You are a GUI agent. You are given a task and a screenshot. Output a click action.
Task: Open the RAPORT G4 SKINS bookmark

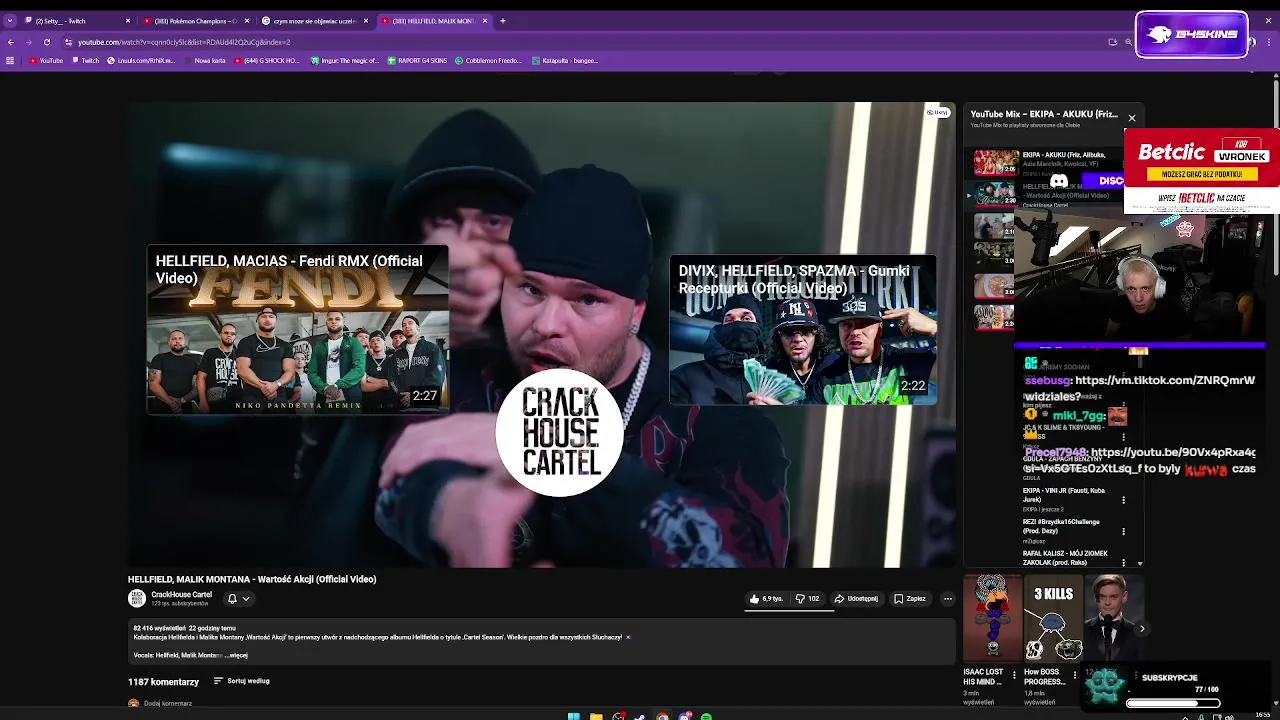coord(416,61)
